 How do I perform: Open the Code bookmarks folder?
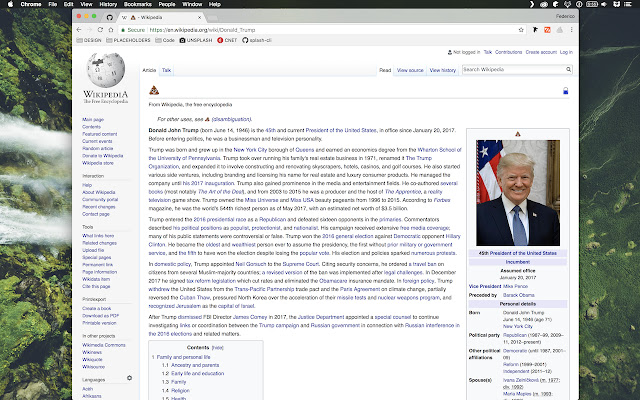click(165, 40)
